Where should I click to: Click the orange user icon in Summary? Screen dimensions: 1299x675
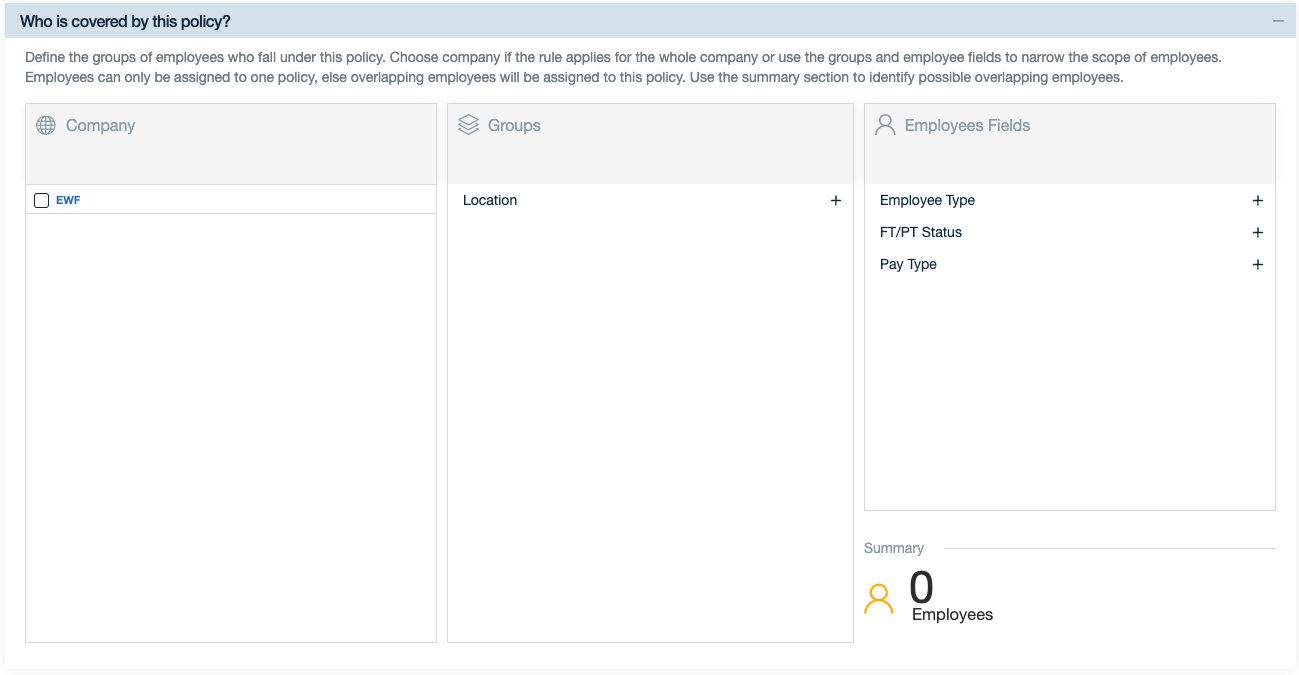[x=879, y=598]
